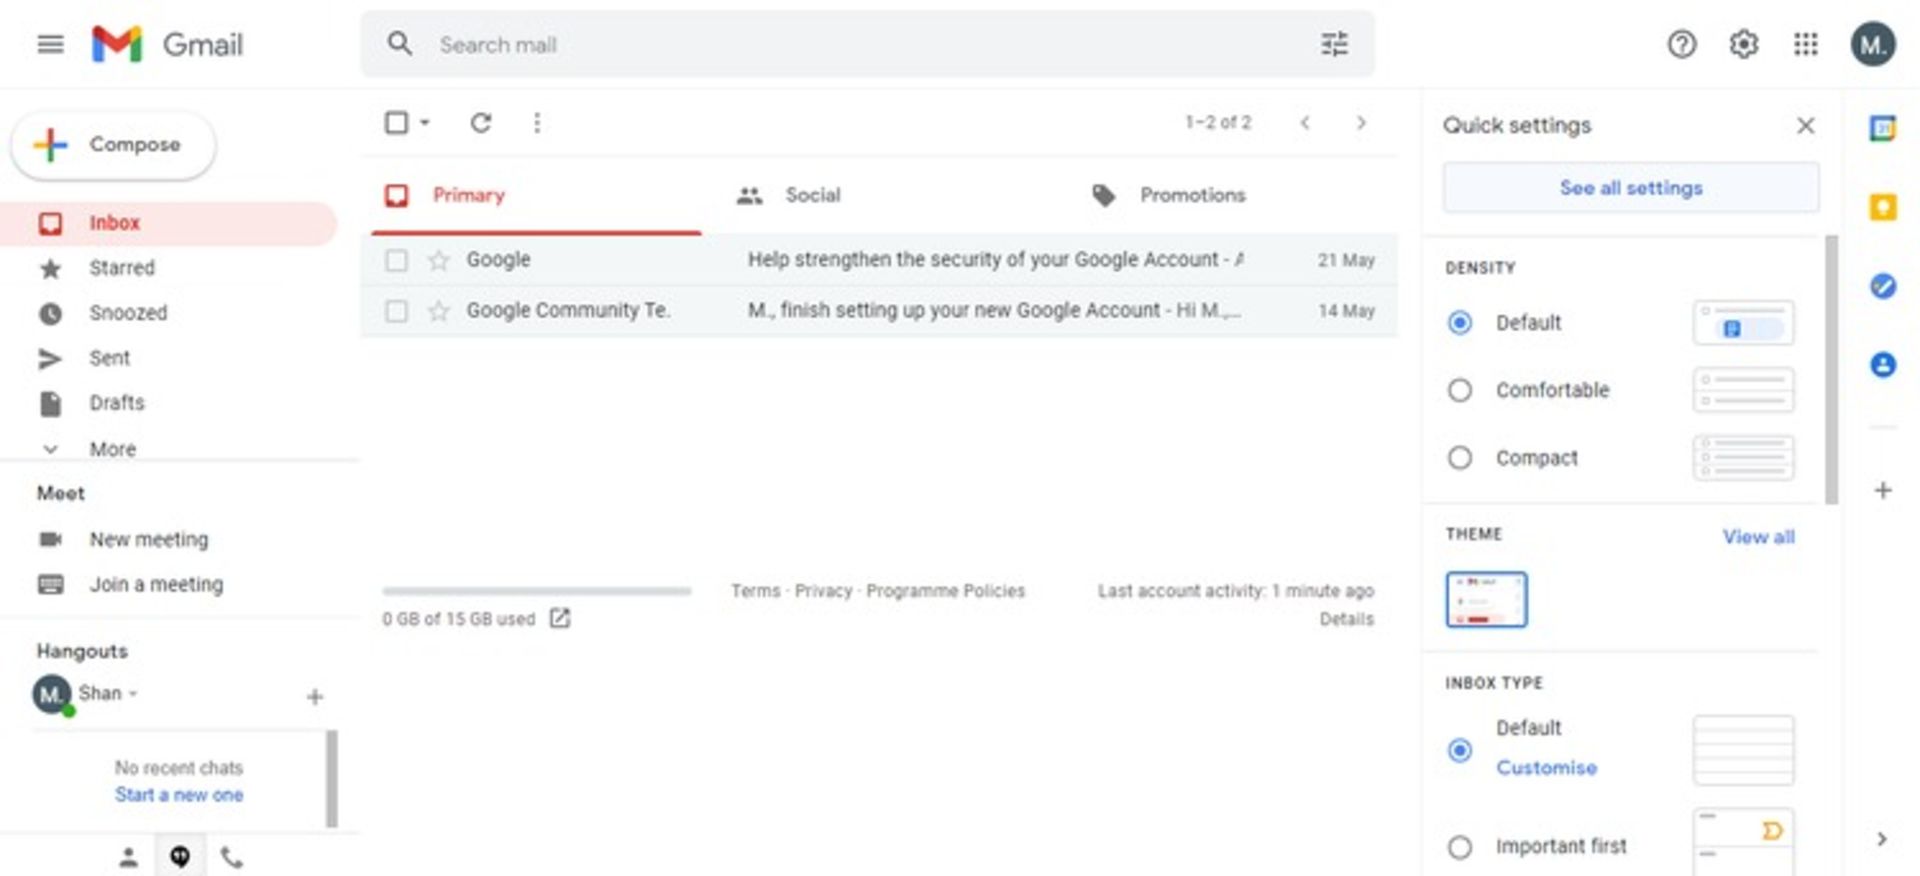The height and width of the screenshot is (876, 1920).
Task: Switch to the Promotions tab
Action: pos(1191,195)
